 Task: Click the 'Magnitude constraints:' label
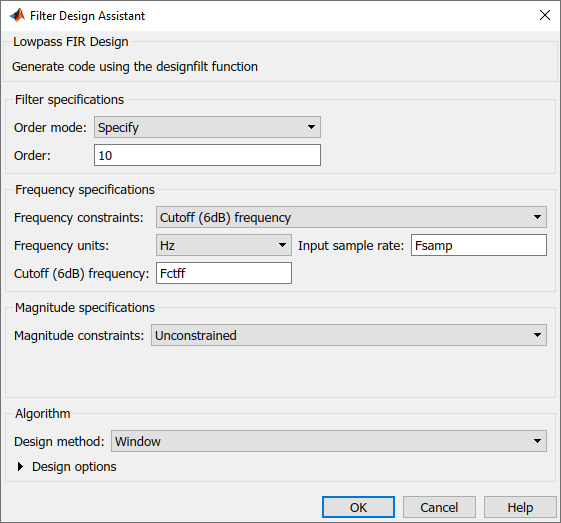pos(79,336)
